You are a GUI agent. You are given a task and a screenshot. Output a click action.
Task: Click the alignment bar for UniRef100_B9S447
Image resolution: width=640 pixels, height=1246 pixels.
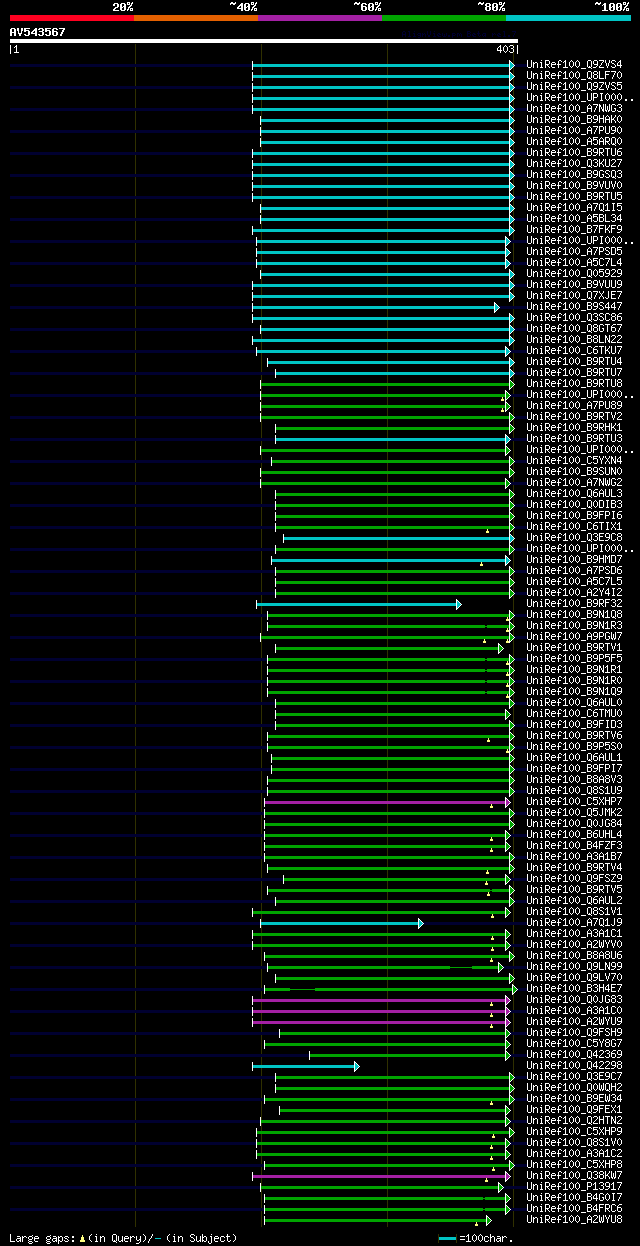tap(375, 307)
